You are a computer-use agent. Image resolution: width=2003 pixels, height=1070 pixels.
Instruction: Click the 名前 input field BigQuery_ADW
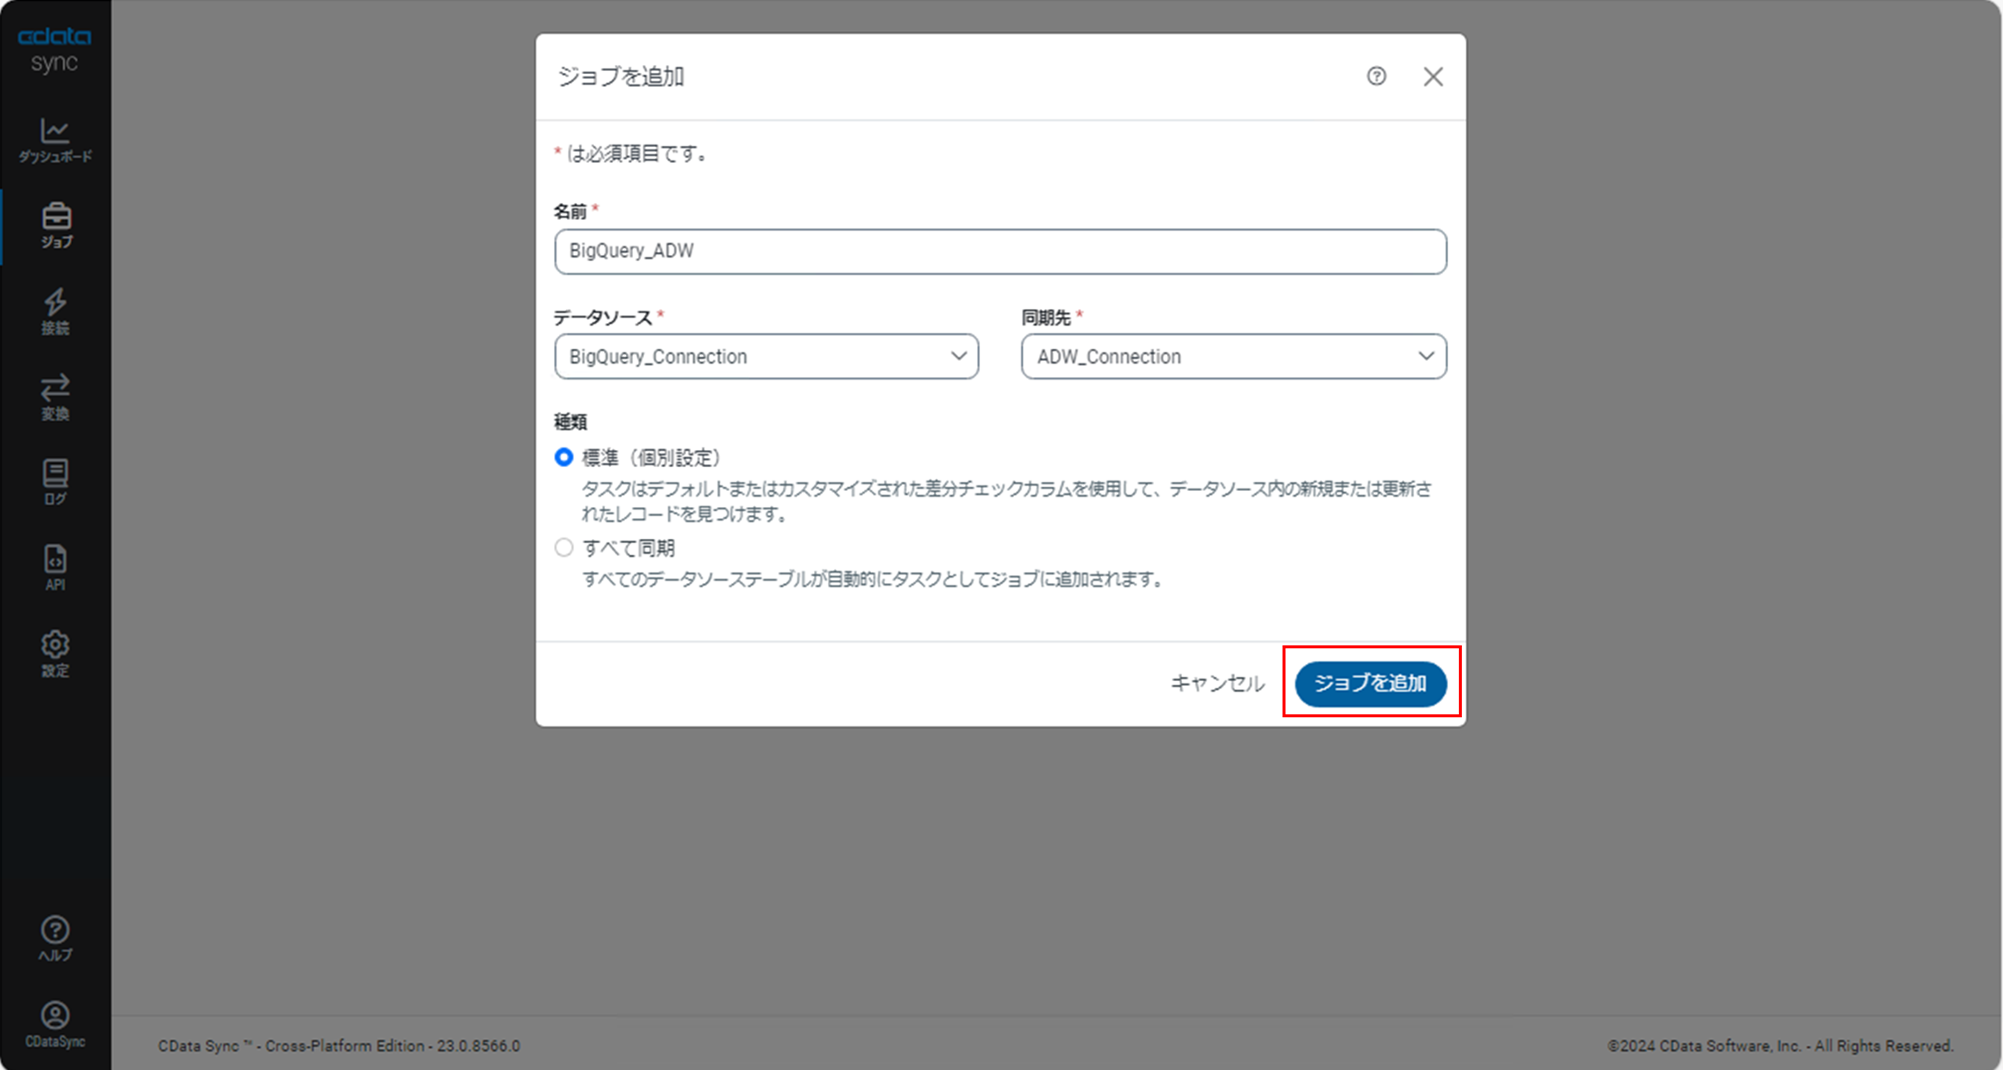coord(1000,251)
